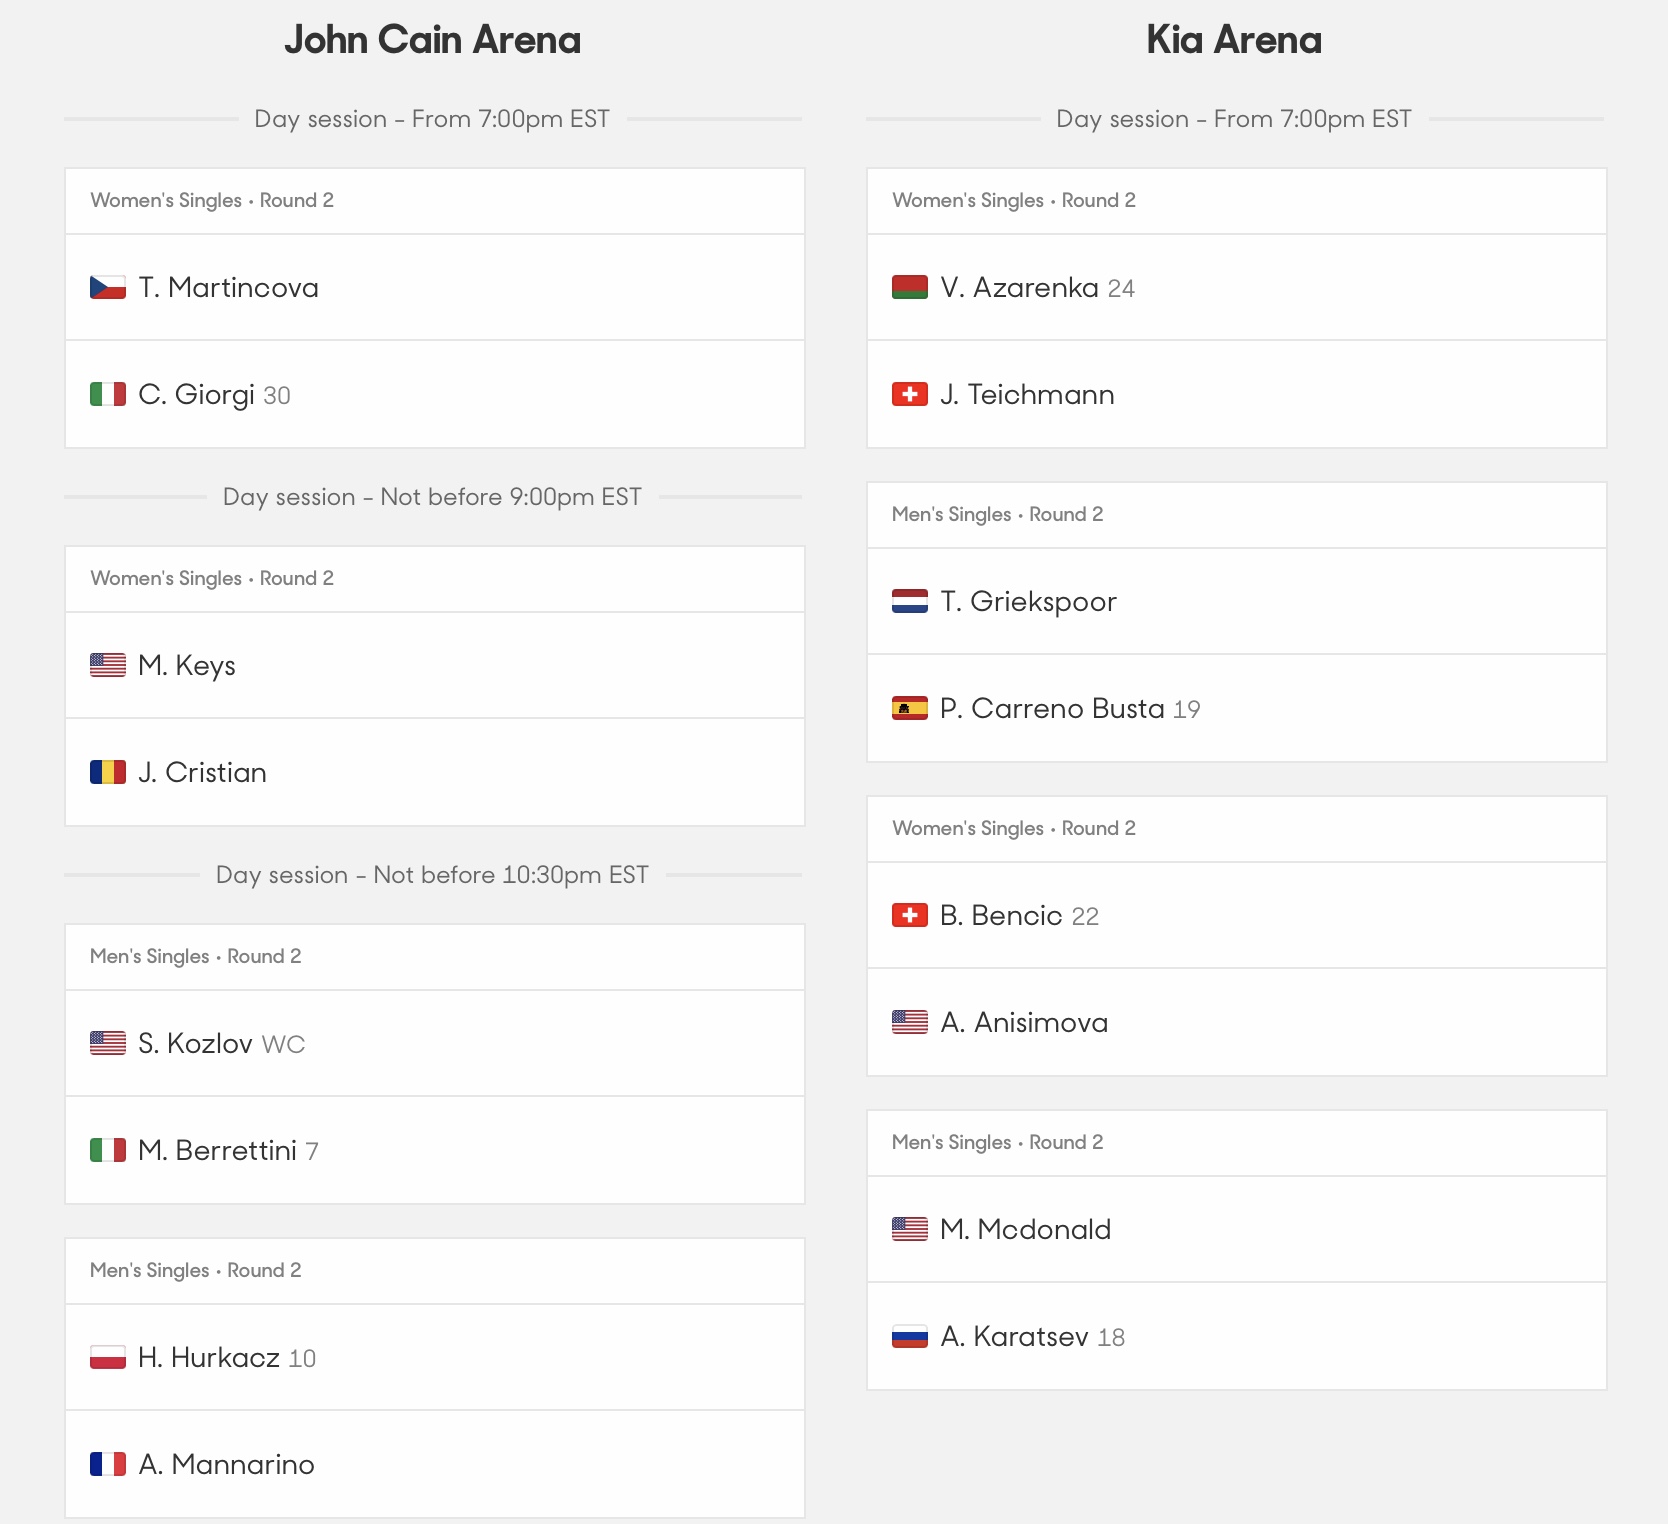Click the Russian flag next to A. Karatsev
1668x1524 pixels.
pyautogui.click(x=910, y=1336)
